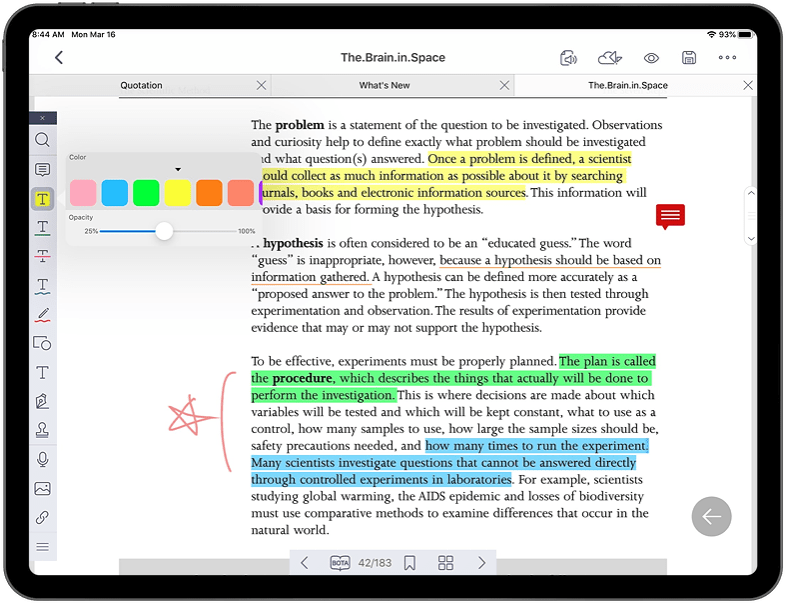
Task: Select the shapes tool
Action: tap(43, 343)
